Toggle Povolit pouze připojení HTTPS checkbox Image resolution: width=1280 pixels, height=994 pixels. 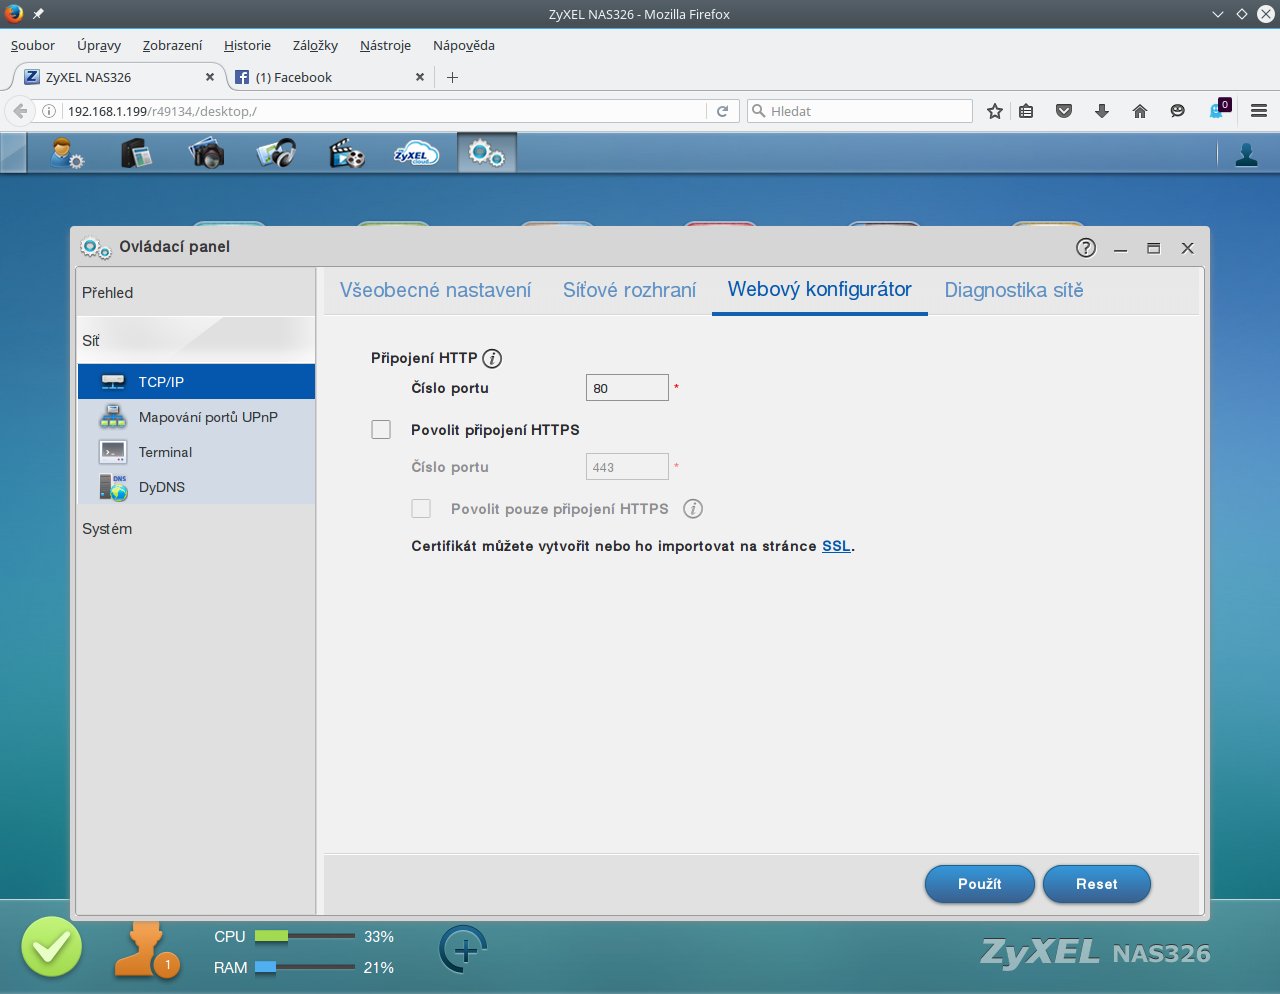click(x=421, y=509)
